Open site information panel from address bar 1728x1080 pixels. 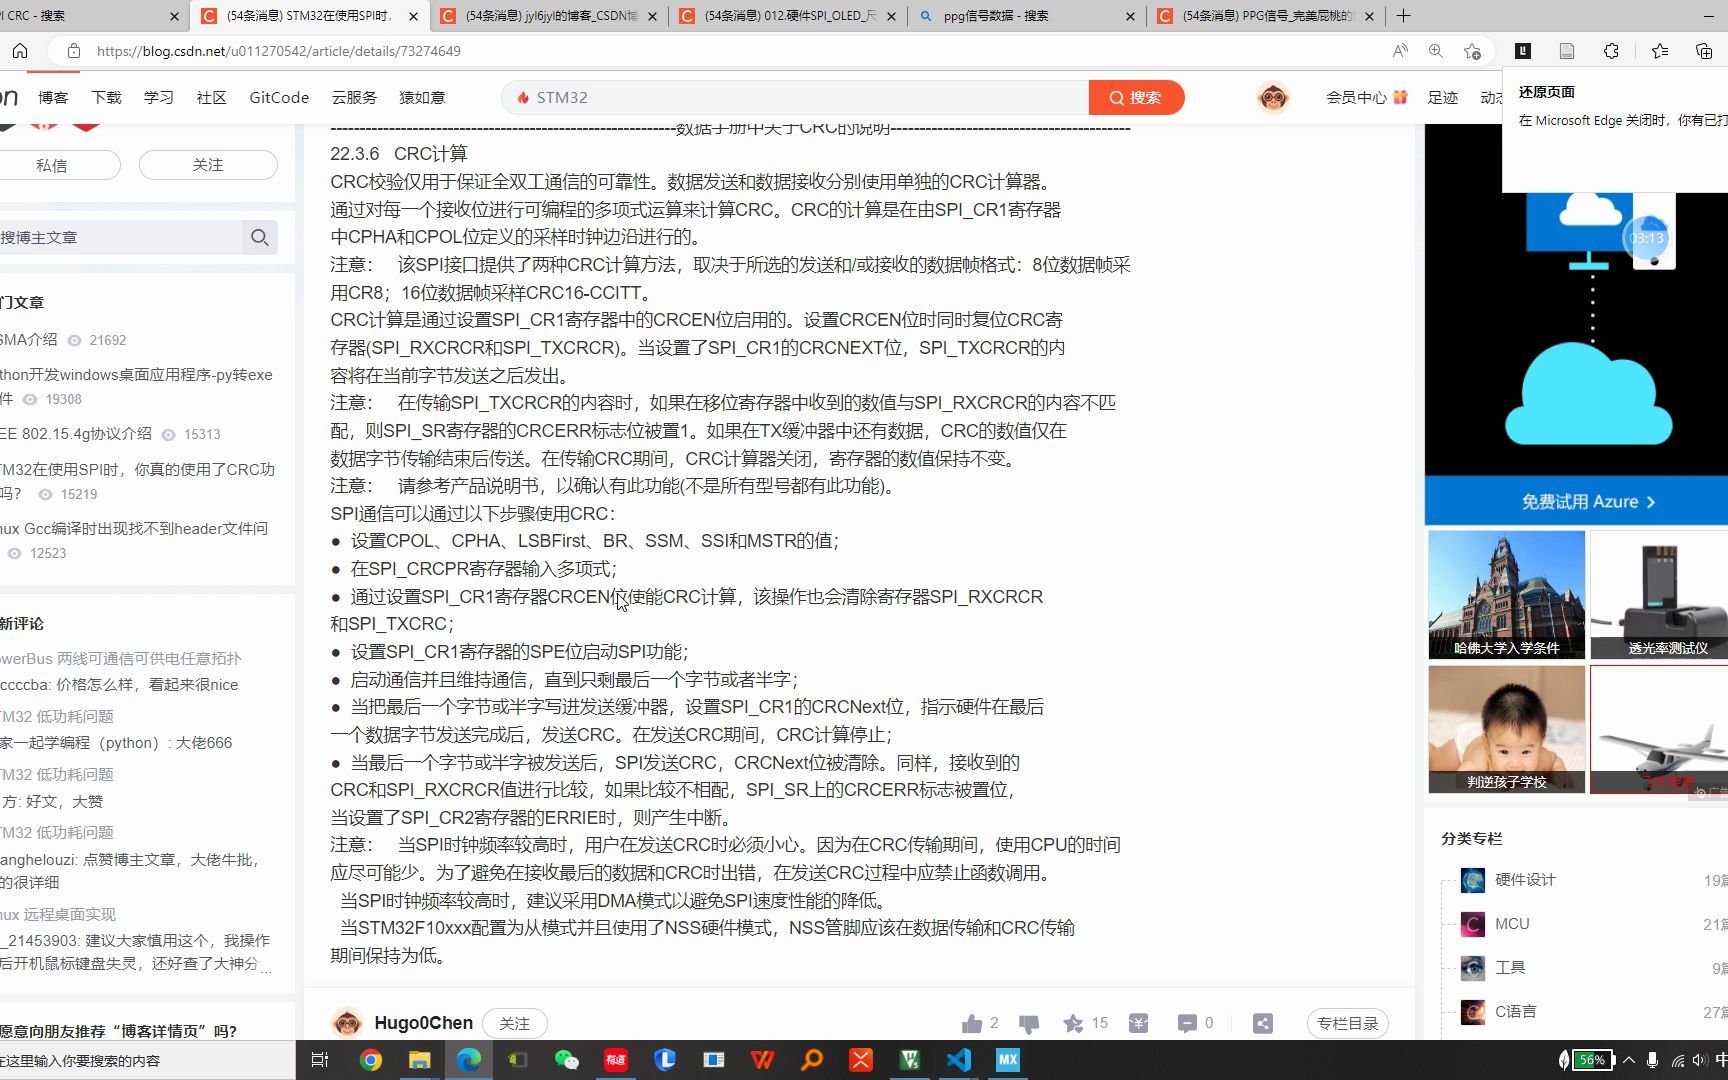pos(74,50)
